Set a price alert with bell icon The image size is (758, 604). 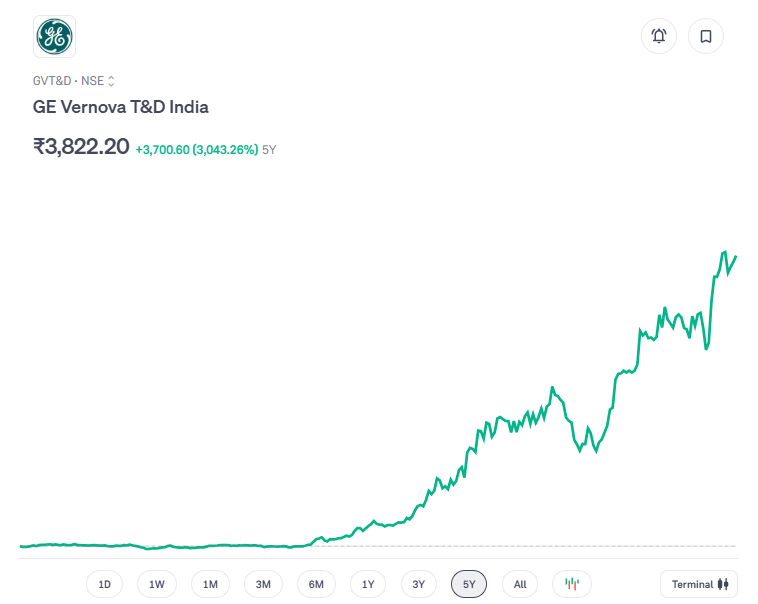click(x=659, y=37)
